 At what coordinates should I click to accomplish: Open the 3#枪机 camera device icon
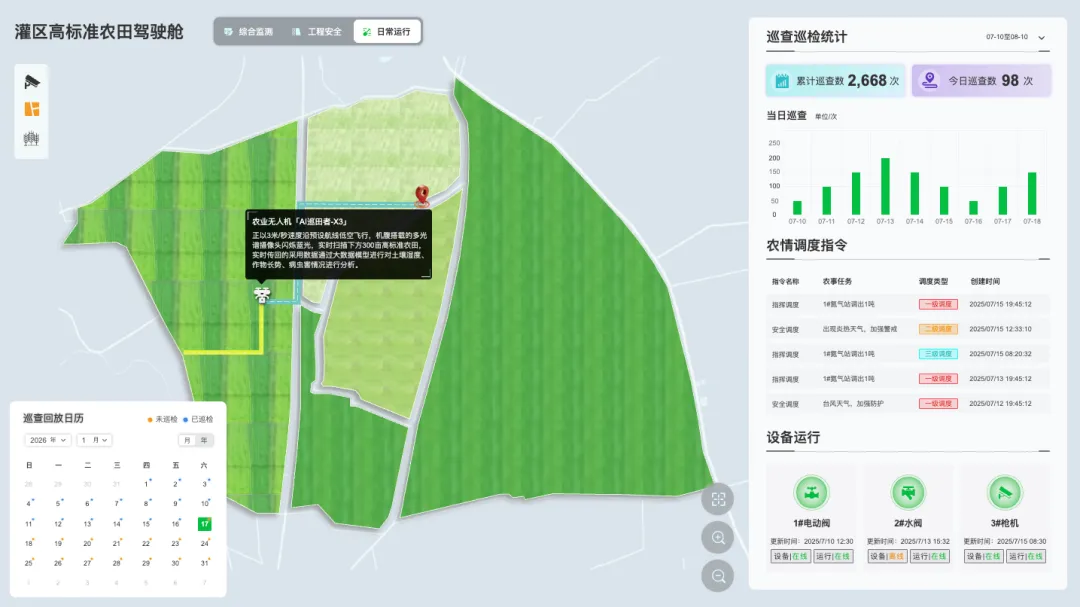1004,493
